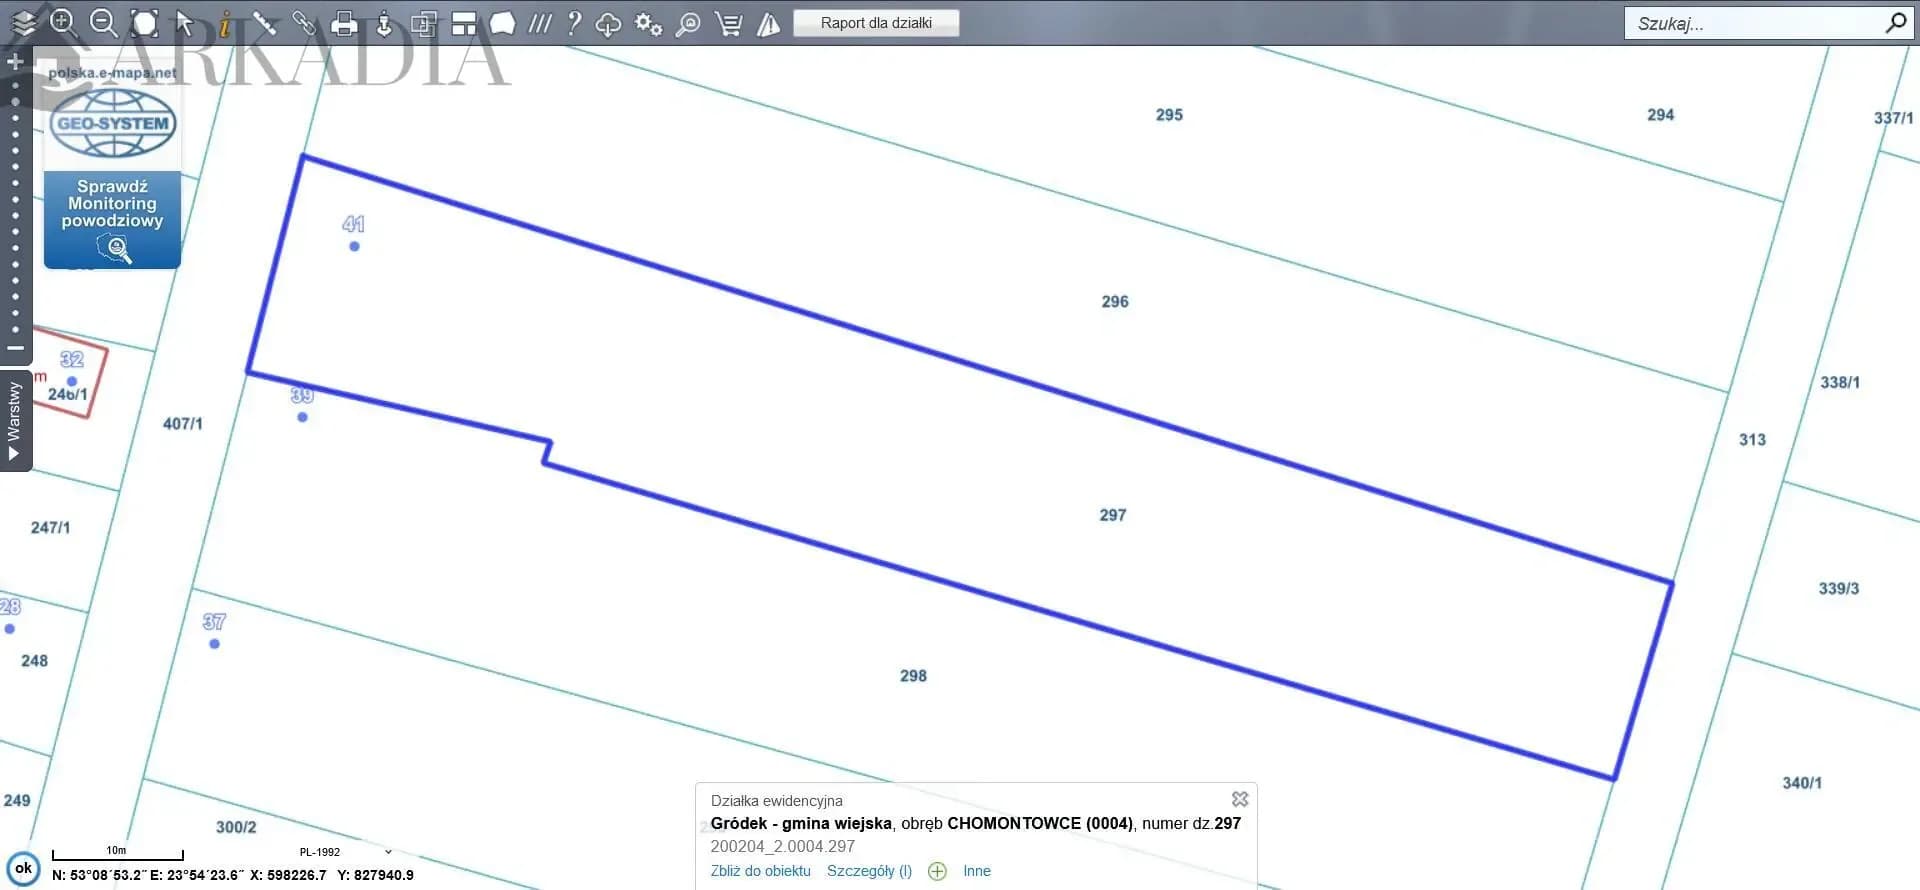Click the triple slash what3words icon

(x=540, y=23)
